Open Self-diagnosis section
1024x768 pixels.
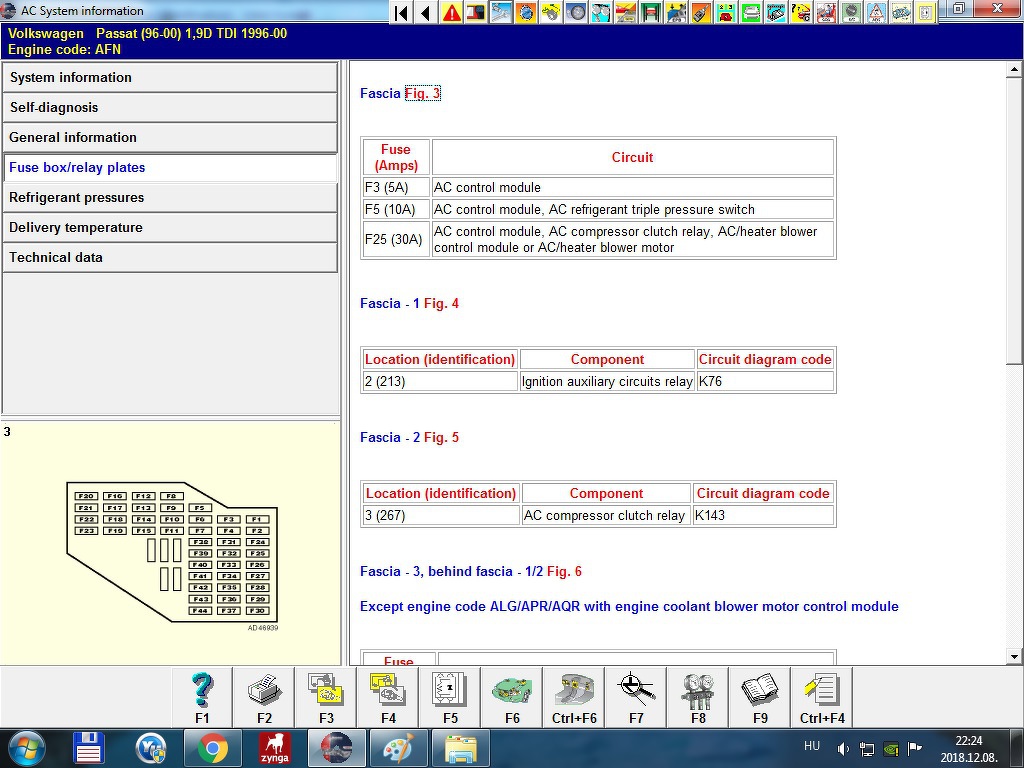pyautogui.click(x=170, y=107)
